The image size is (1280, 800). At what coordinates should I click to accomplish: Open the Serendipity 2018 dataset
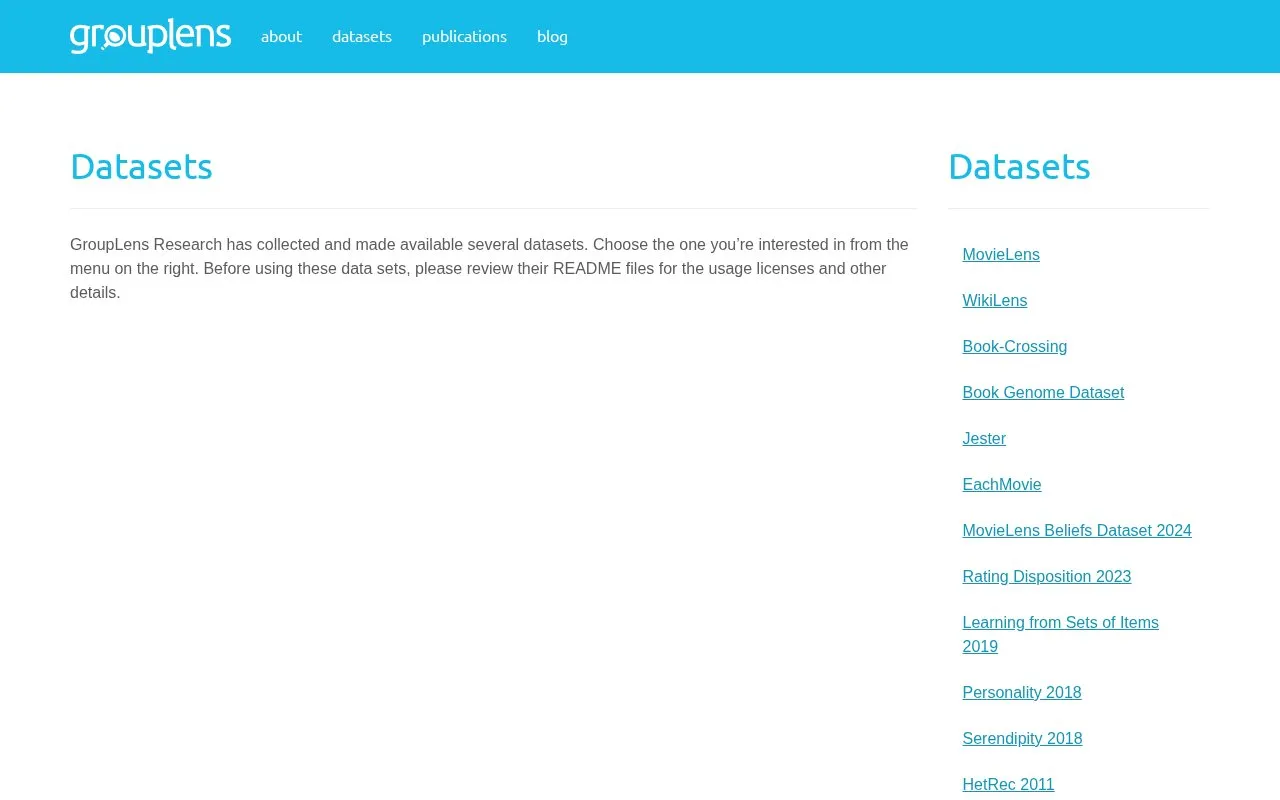[x=1022, y=739]
